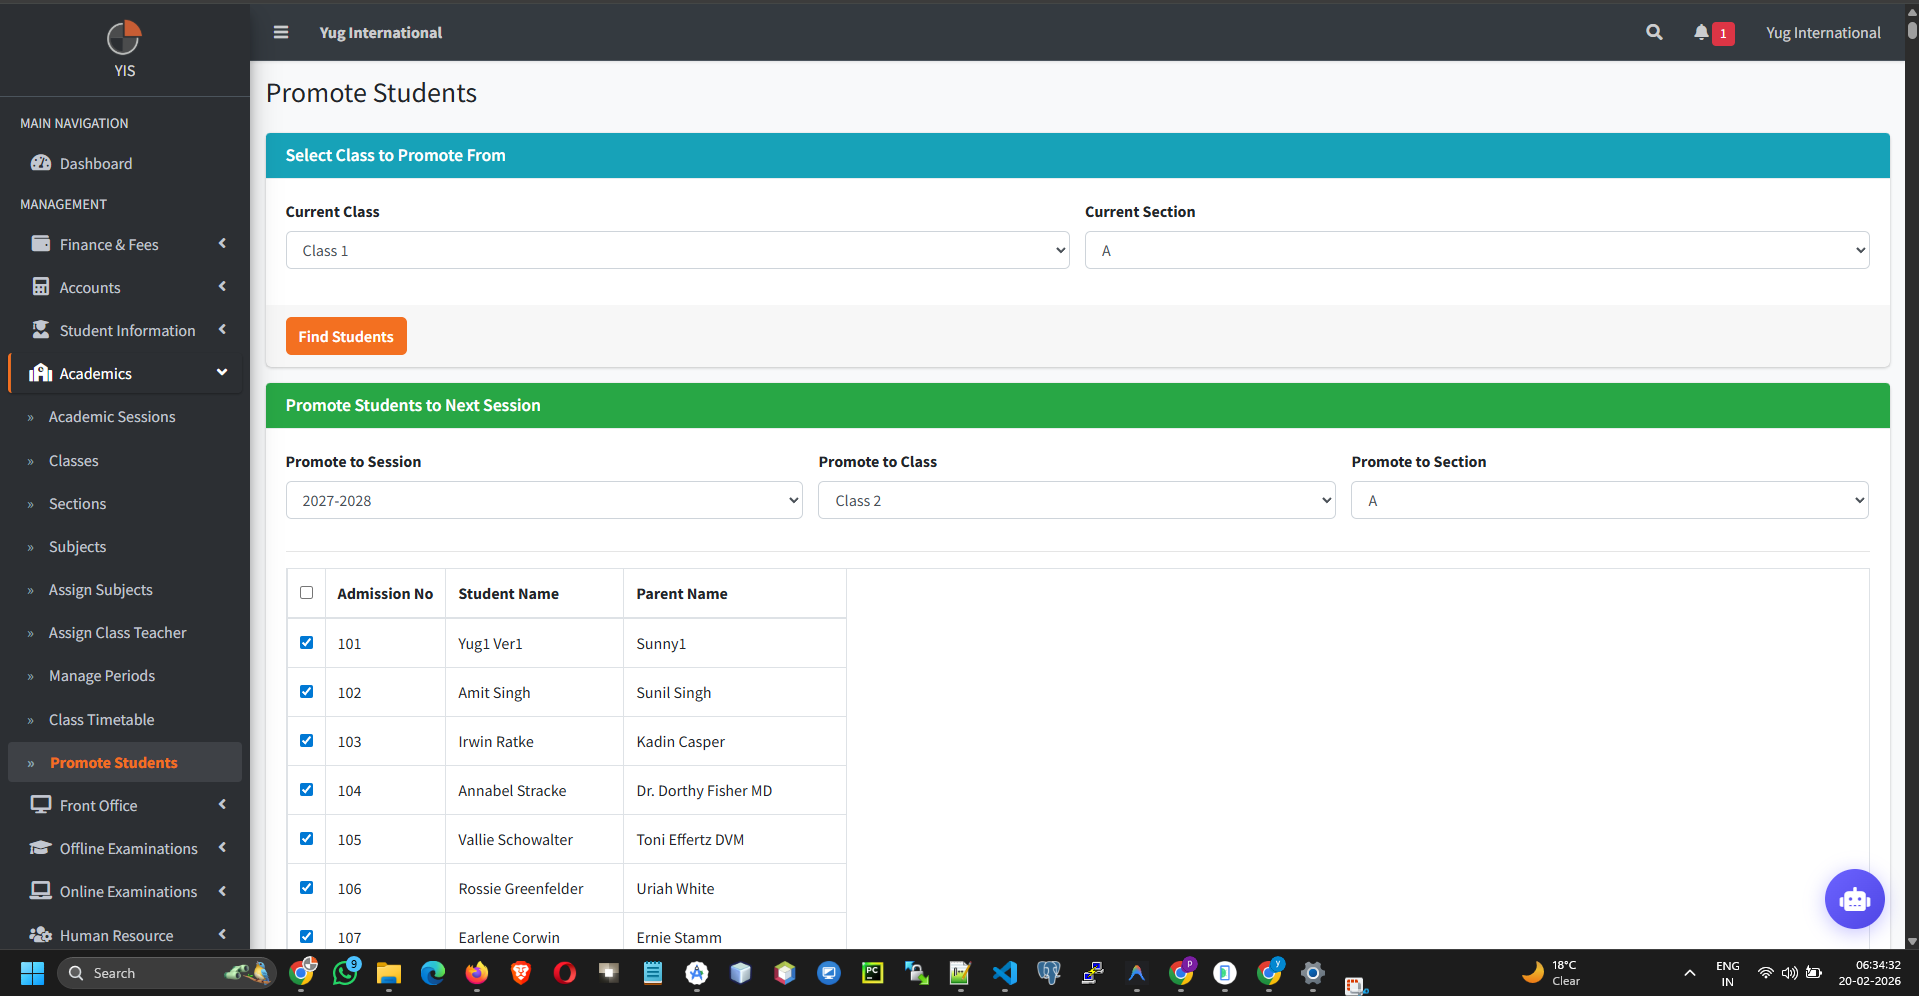
Task: Adjust the speaker volume in system tray
Action: [x=1790, y=973]
